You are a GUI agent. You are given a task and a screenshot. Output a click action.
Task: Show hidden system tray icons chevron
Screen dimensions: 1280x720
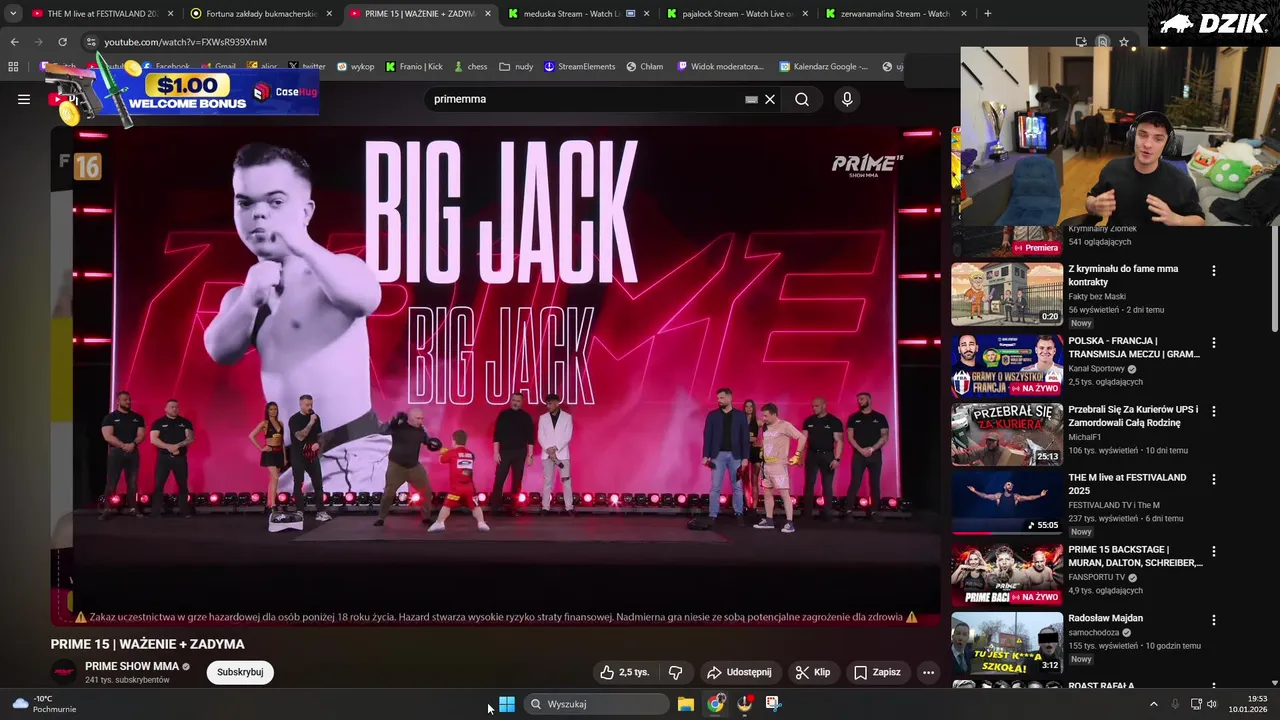coord(1153,704)
